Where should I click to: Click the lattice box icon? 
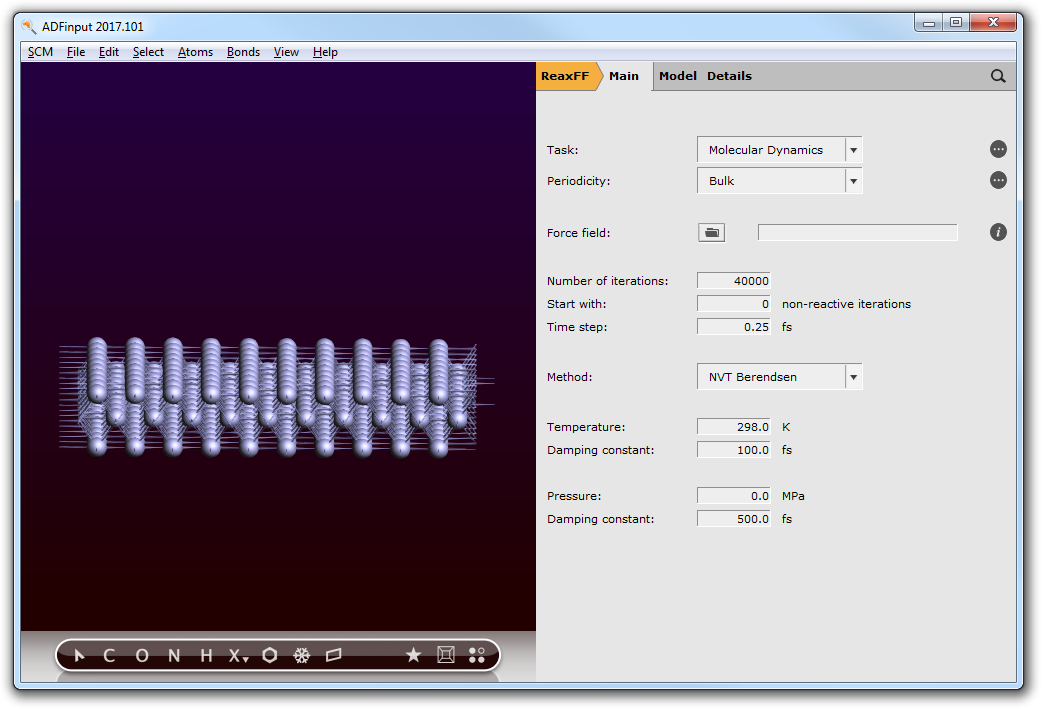[446, 655]
